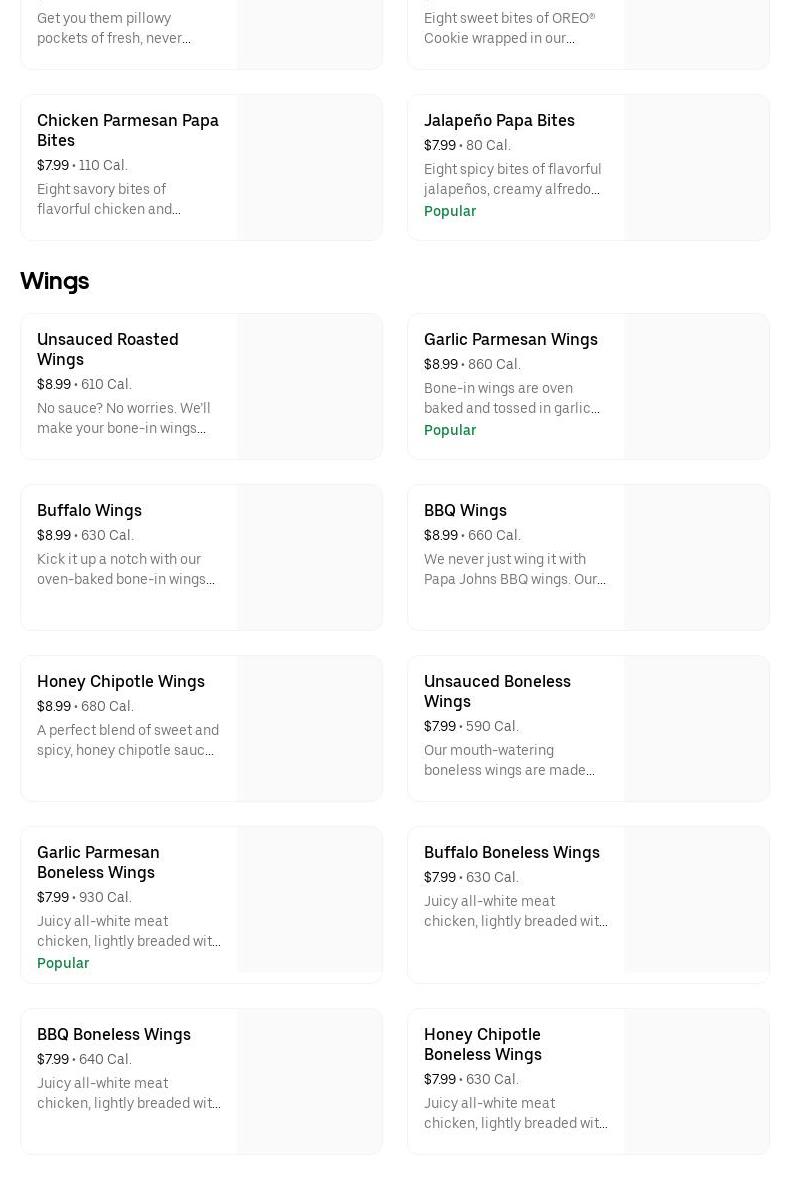804x1181 pixels.
Task: Select Garlic Parmesan Boneless Wings title
Action: point(98,862)
